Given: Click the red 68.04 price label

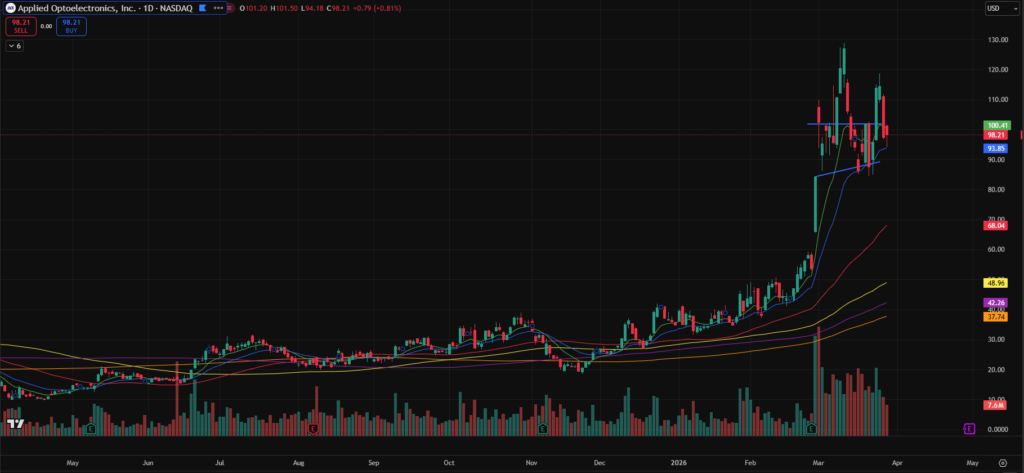Looking at the screenshot, I should pyautogui.click(x=996, y=225).
